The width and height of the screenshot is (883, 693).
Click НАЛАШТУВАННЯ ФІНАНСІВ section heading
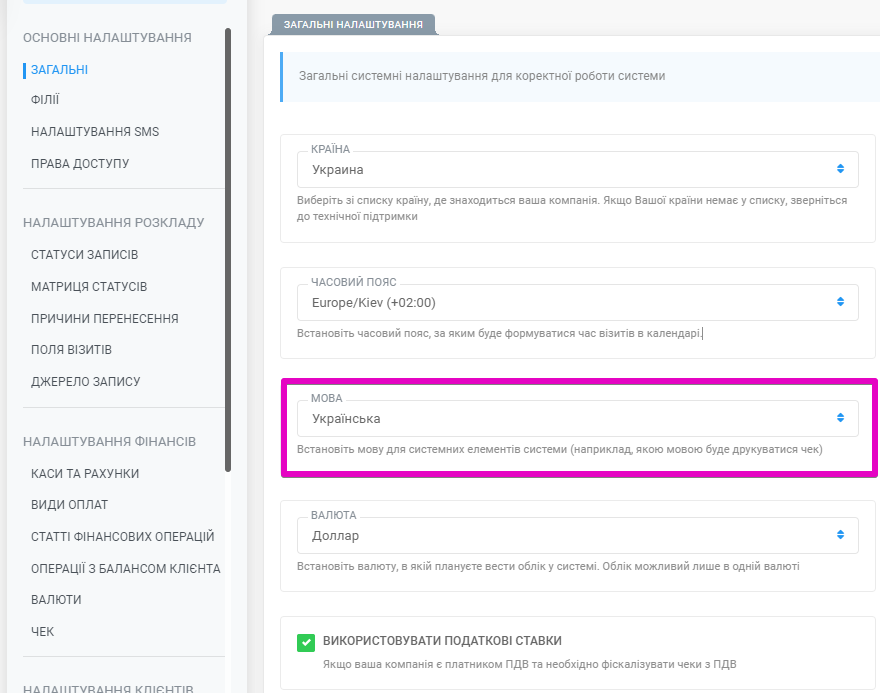pos(109,442)
